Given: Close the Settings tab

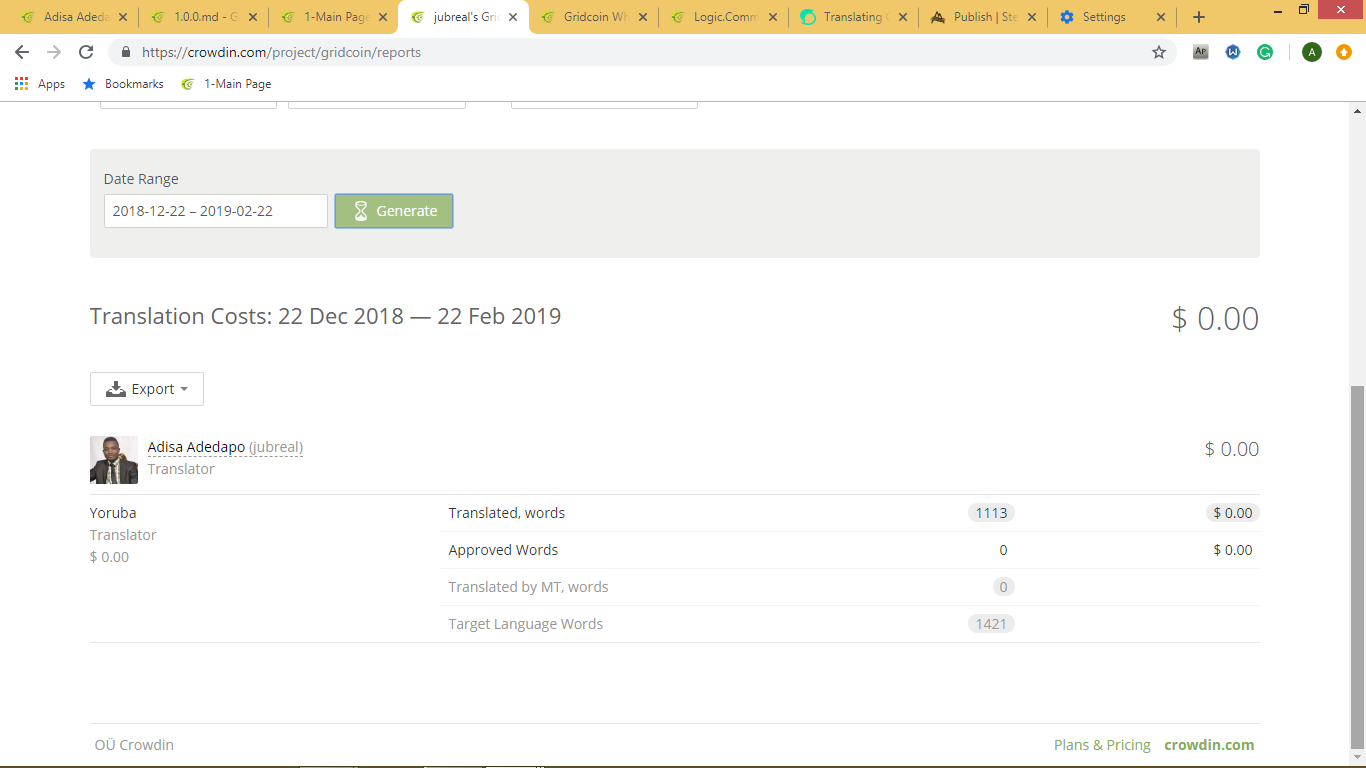Looking at the screenshot, I should (x=1161, y=17).
